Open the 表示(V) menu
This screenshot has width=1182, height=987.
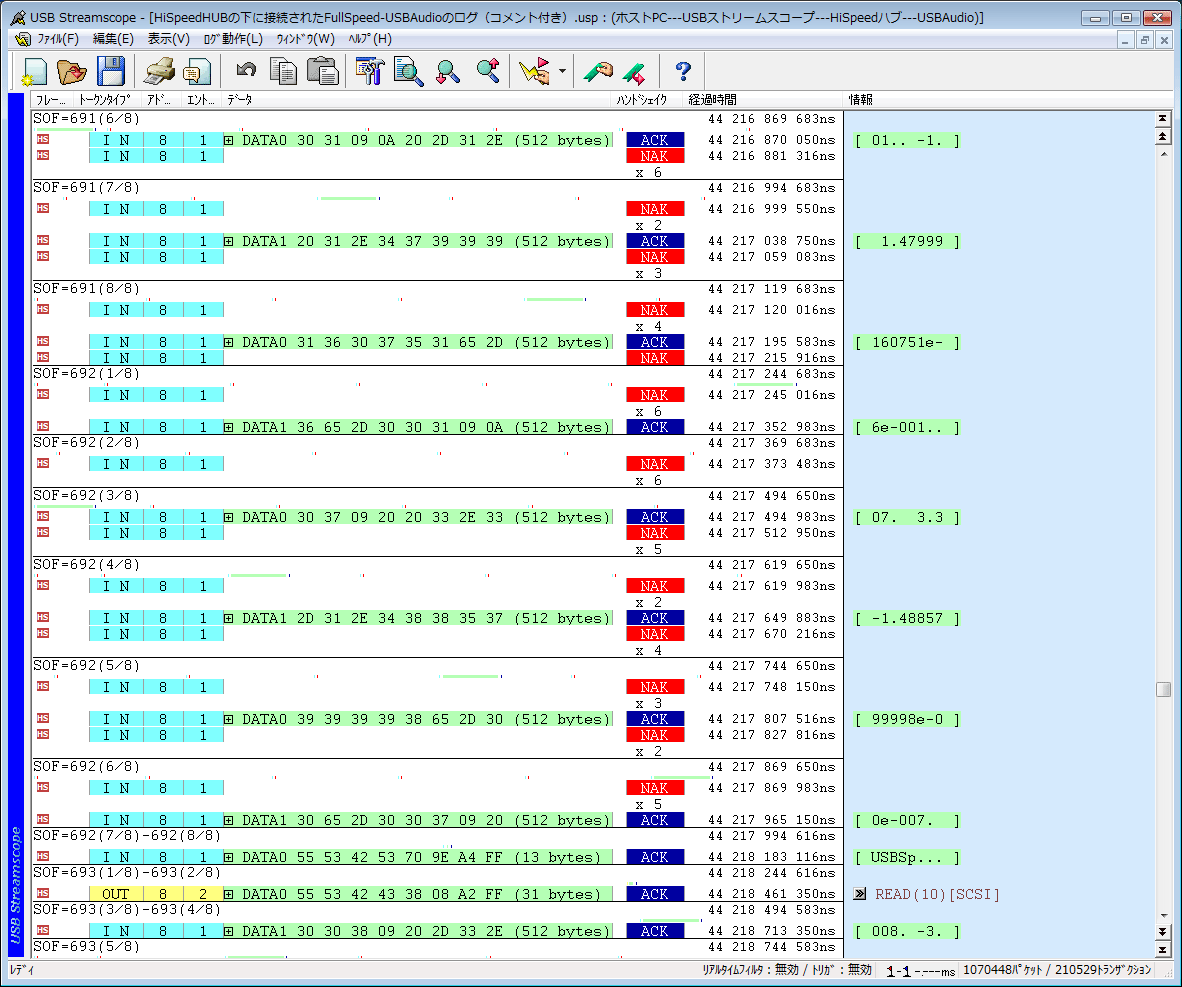click(168, 39)
